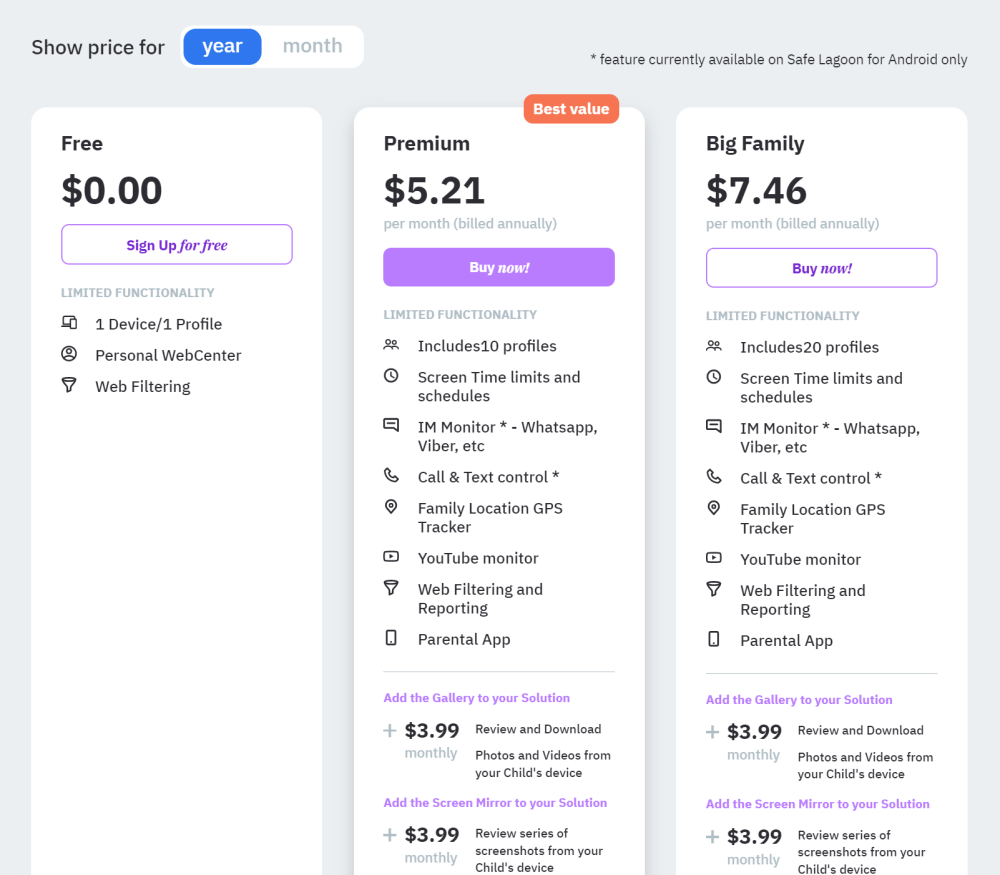This screenshot has height=875, width=1000.
Task: Click the chat bubble icon next to IM Monitor
Action: (391, 424)
